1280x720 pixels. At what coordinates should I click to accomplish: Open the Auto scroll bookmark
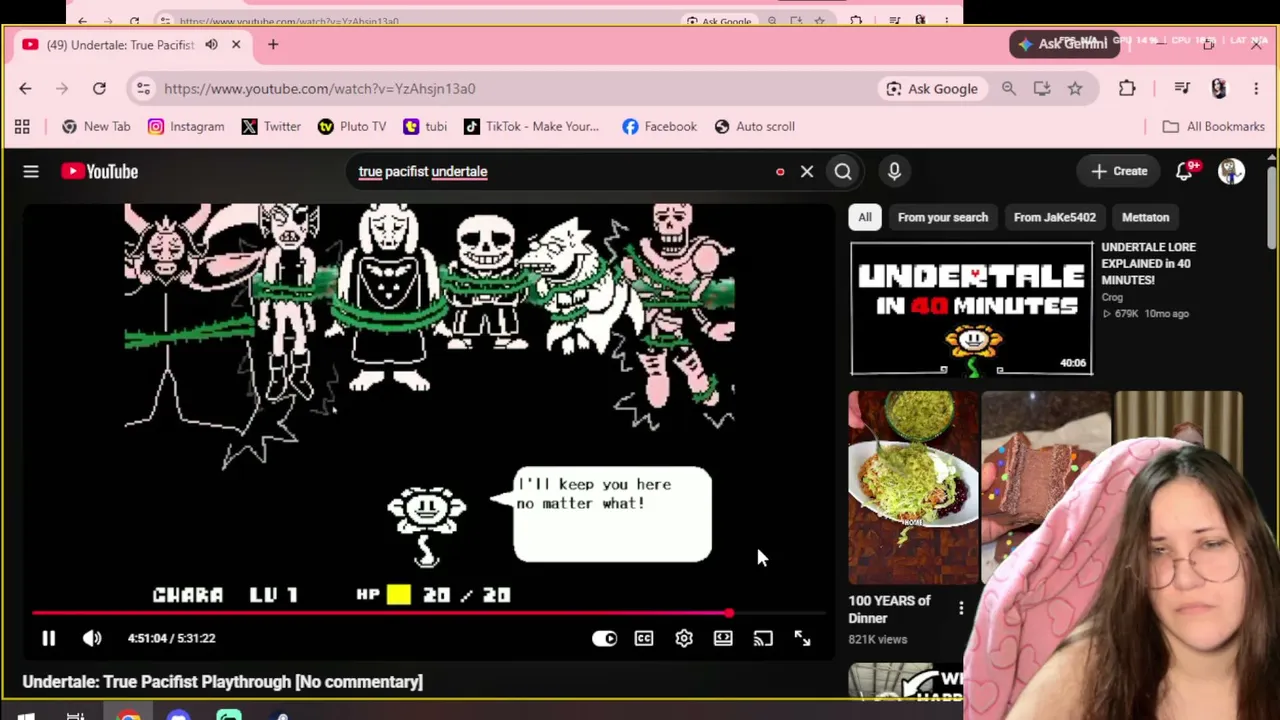(x=755, y=127)
